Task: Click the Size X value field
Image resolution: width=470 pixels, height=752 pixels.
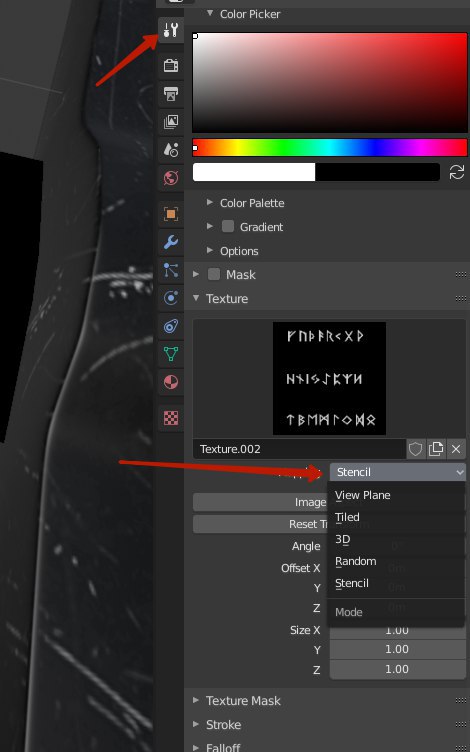Action: [398, 630]
